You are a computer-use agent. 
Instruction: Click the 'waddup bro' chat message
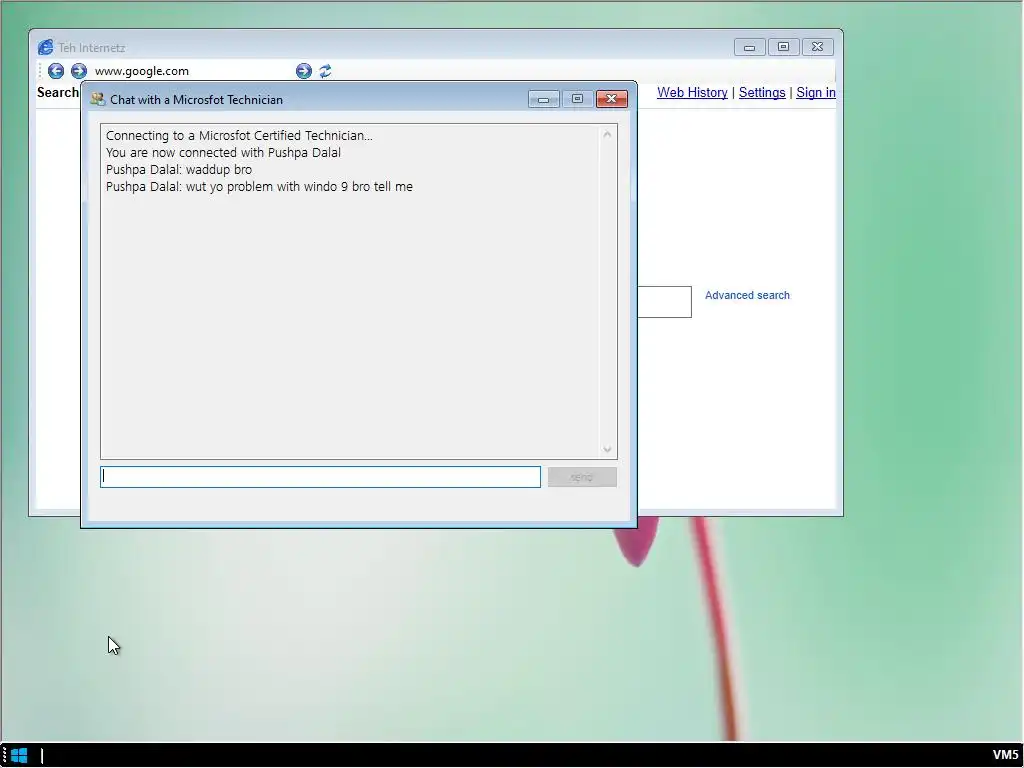coord(179,170)
